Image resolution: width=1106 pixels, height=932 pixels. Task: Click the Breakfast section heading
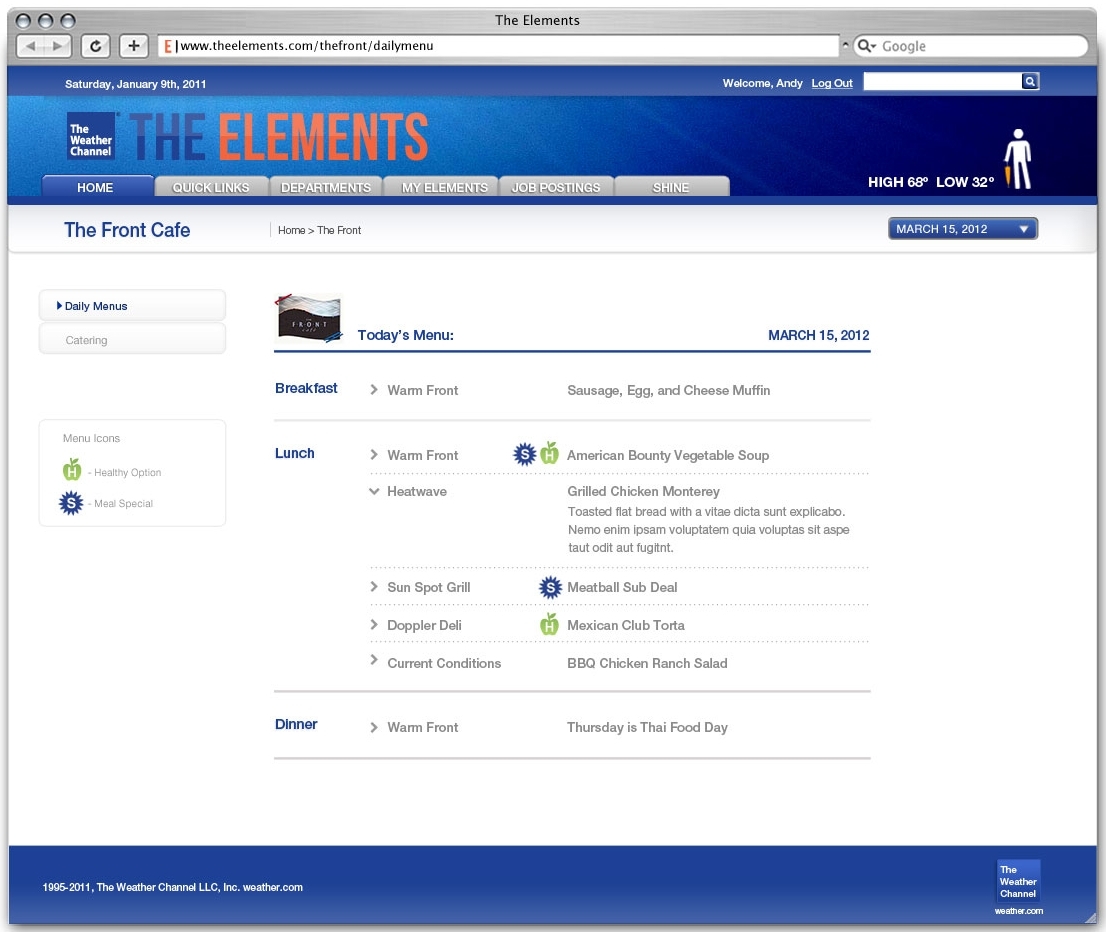(306, 388)
